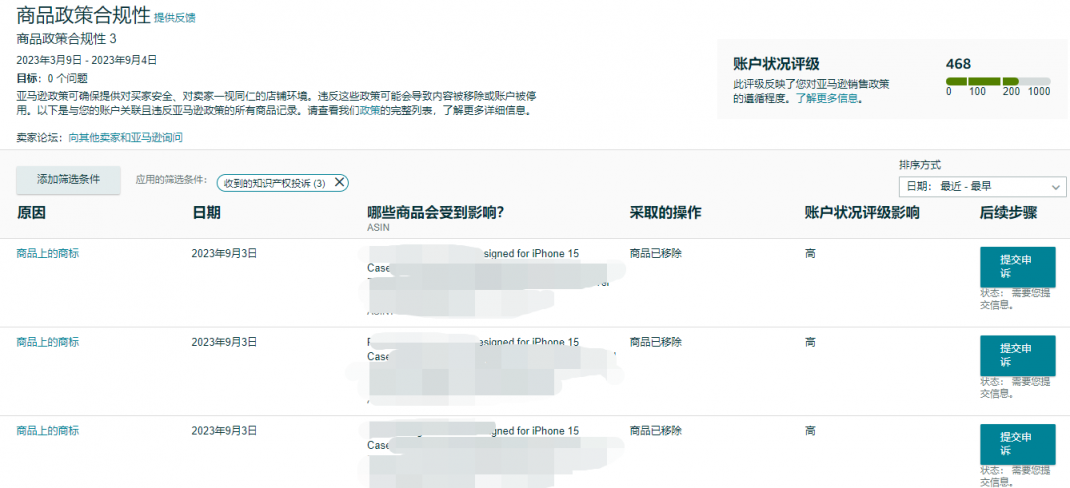Click the 目标: 0 个问题 line
The image size is (1070, 488).
coord(52,78)
